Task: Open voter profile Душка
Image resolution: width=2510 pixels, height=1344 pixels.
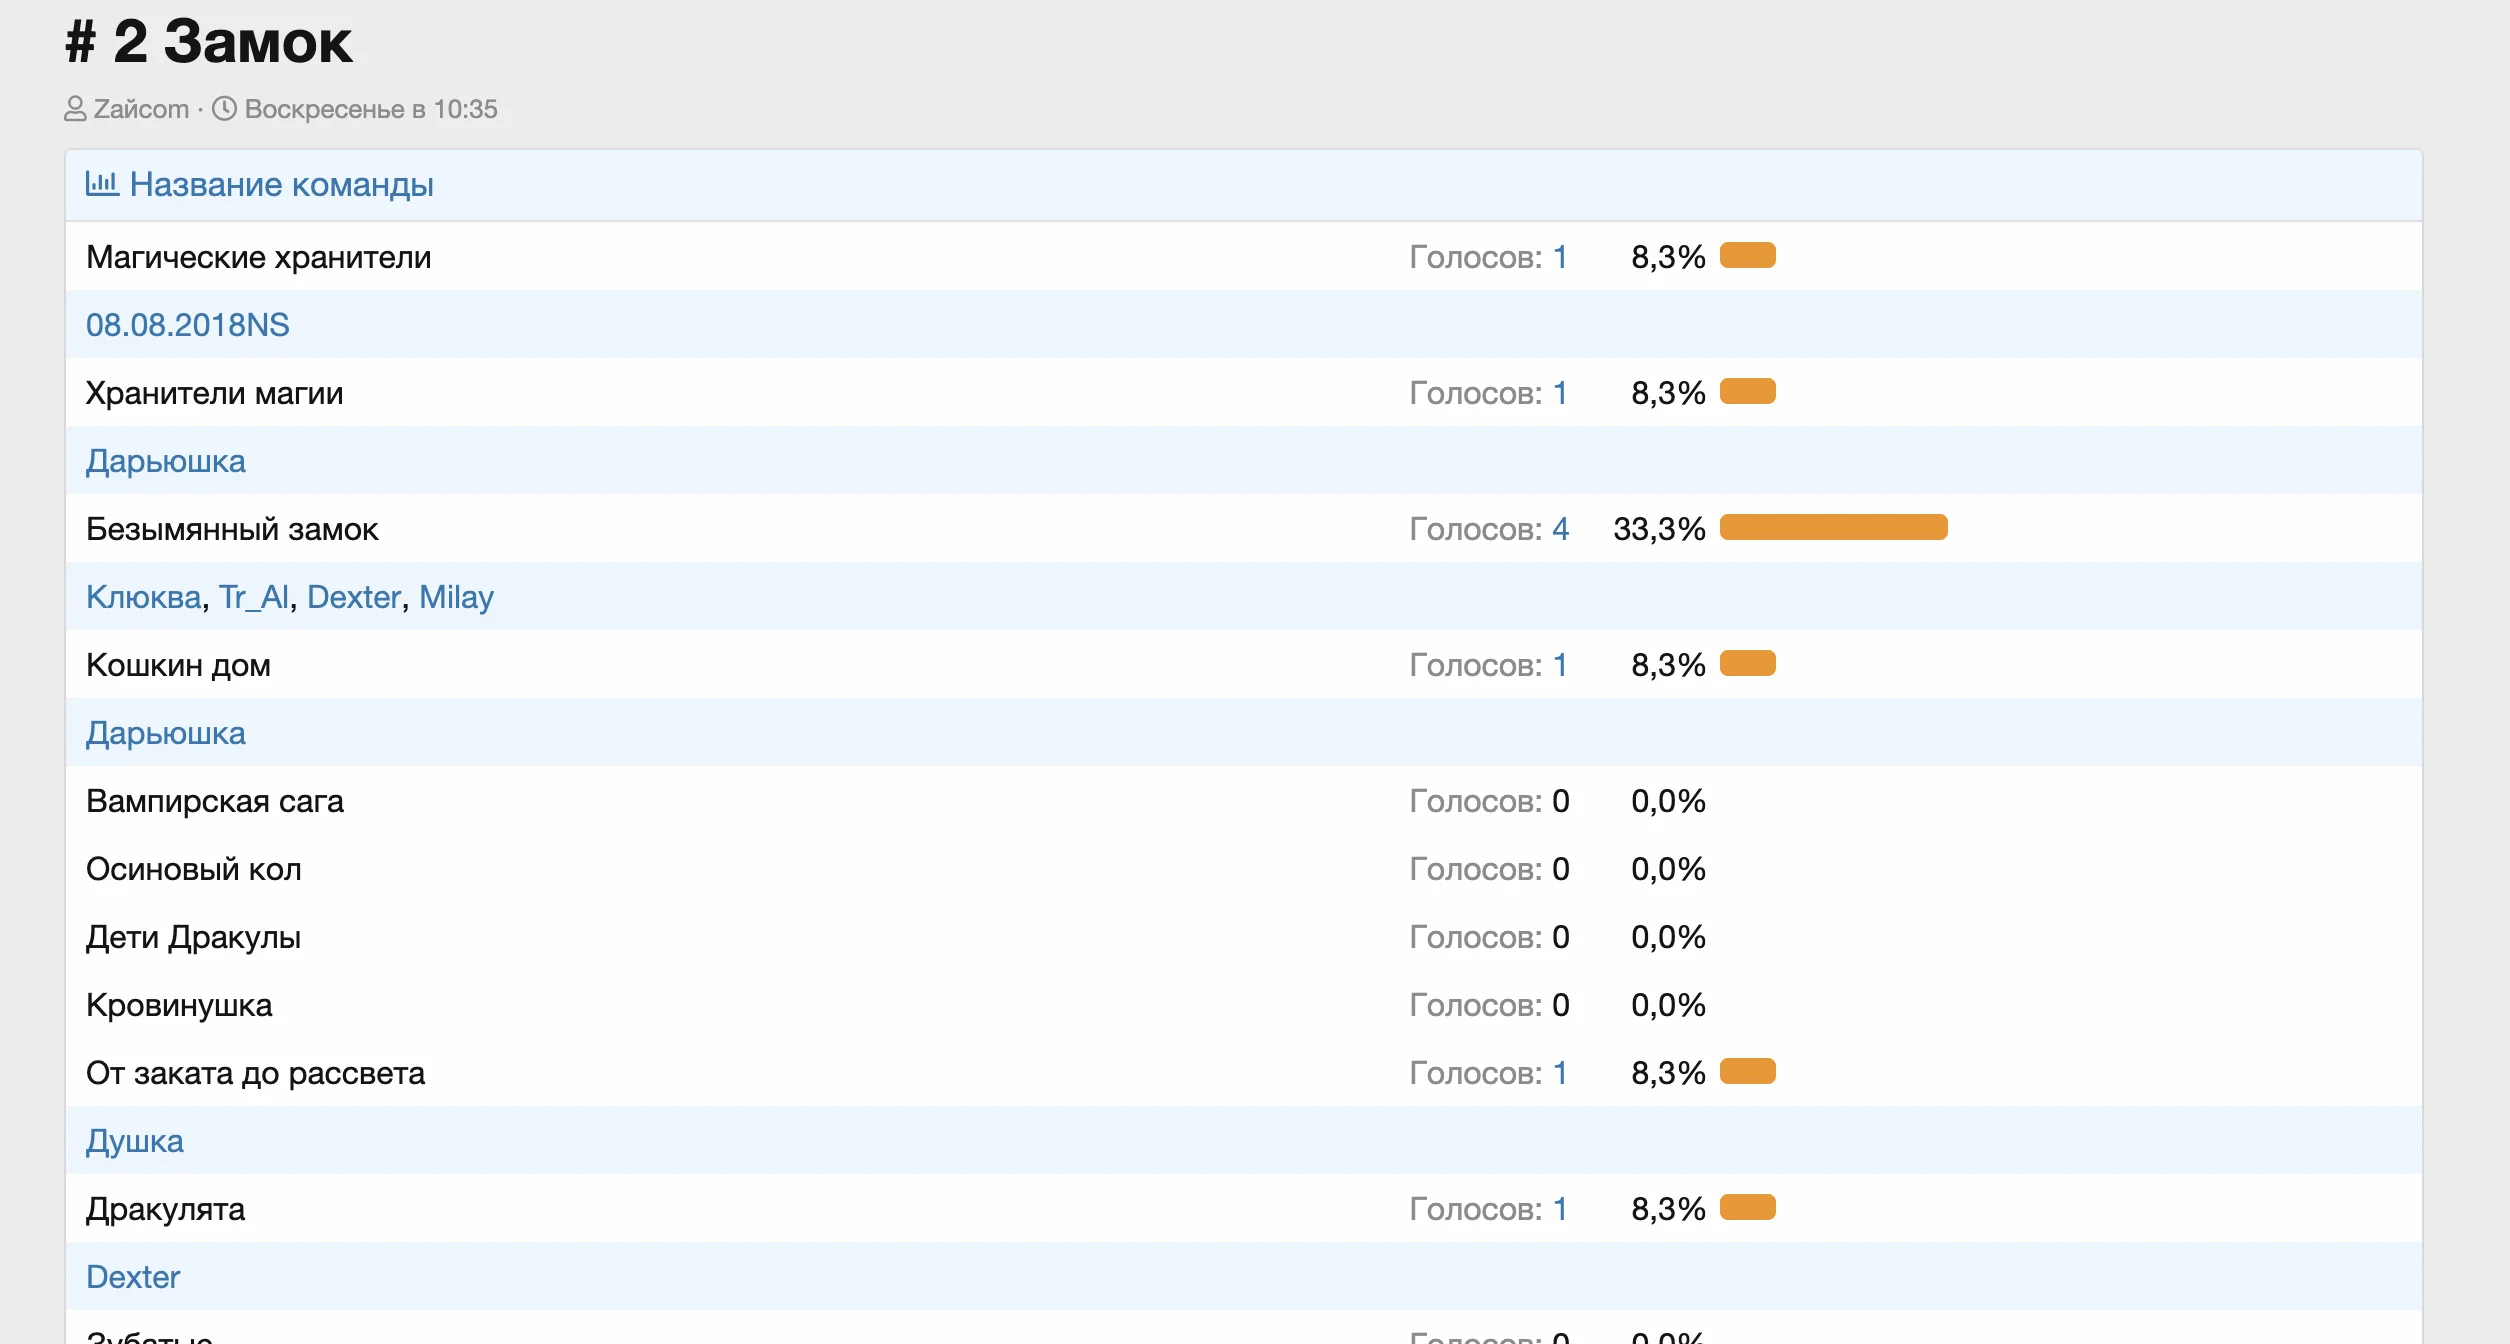Action: (134, 1141)
